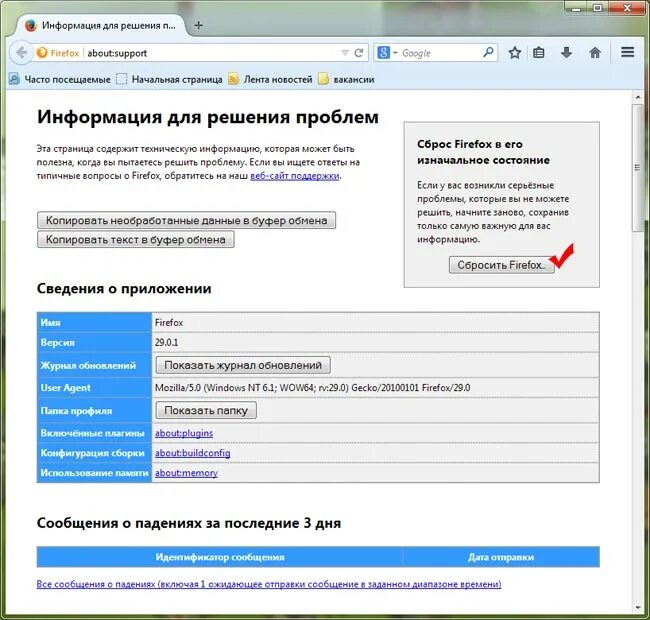650x620 pixels.
Task: Open the about:memory link
Action: pos(187,473)
